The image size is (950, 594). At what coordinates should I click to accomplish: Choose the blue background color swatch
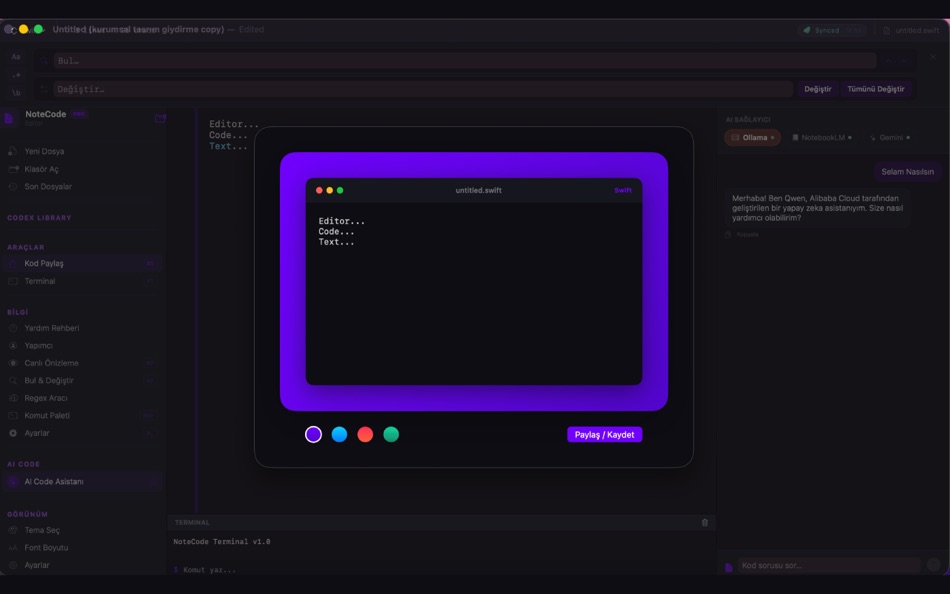click(x=339, y=435)
